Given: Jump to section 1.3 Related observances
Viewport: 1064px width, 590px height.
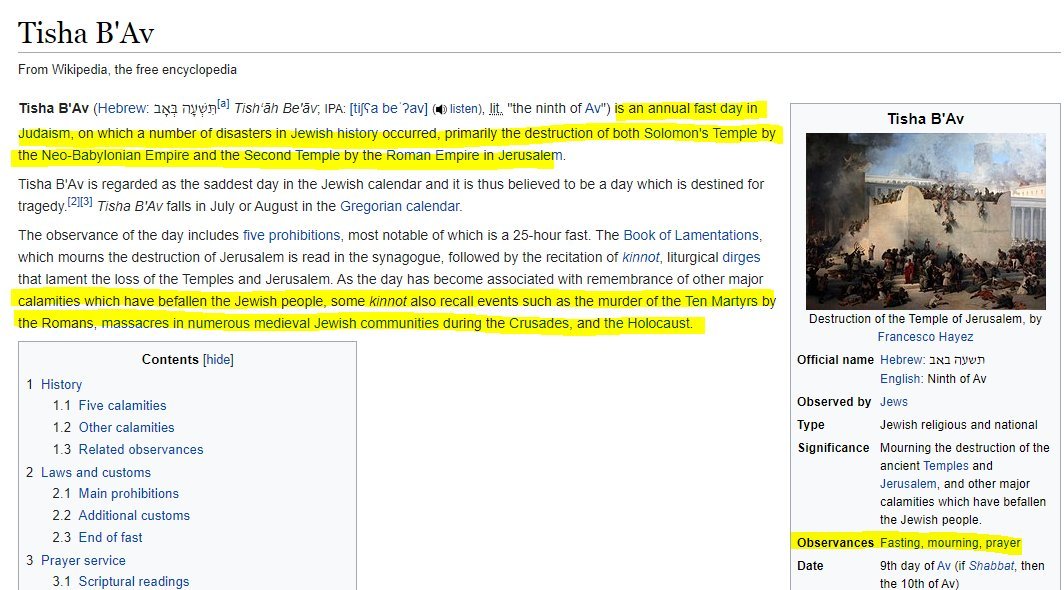Looking at the screenshot, I should tap(141, 449).
